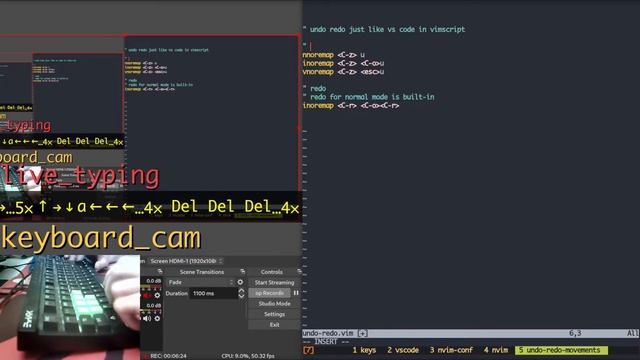
Task: Click the nnoremap <C-z> u line
Action: [x=333, y=55]
